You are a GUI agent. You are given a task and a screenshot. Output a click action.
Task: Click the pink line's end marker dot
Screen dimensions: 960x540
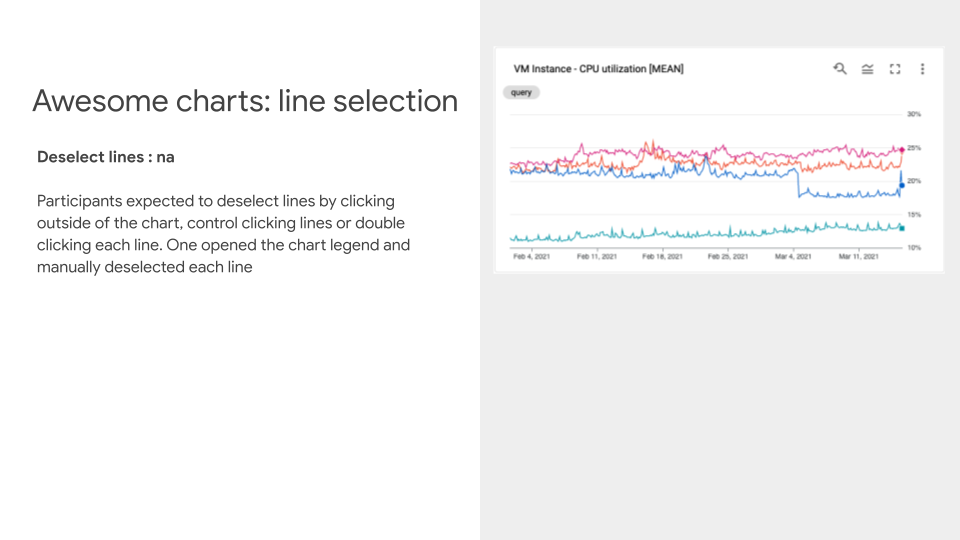click(901, 150)
